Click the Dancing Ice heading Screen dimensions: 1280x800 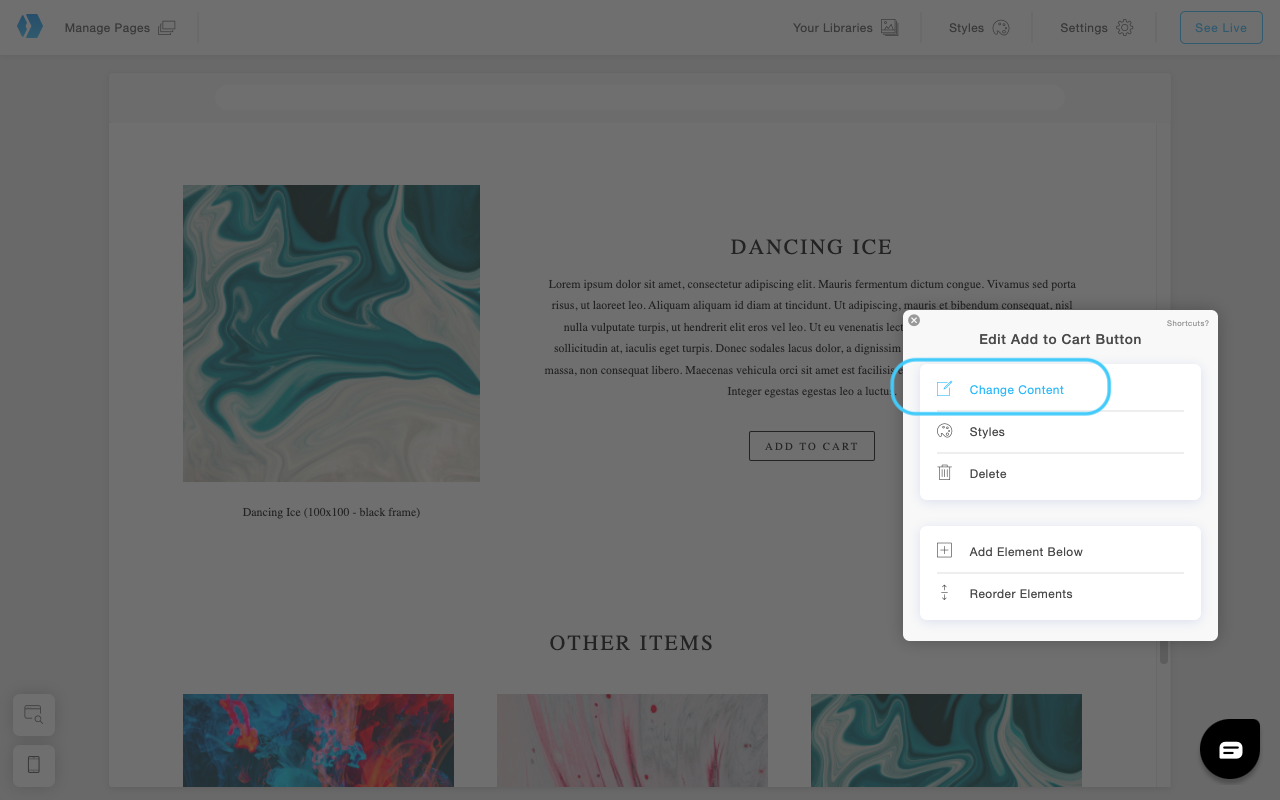[x=811, y=247]
